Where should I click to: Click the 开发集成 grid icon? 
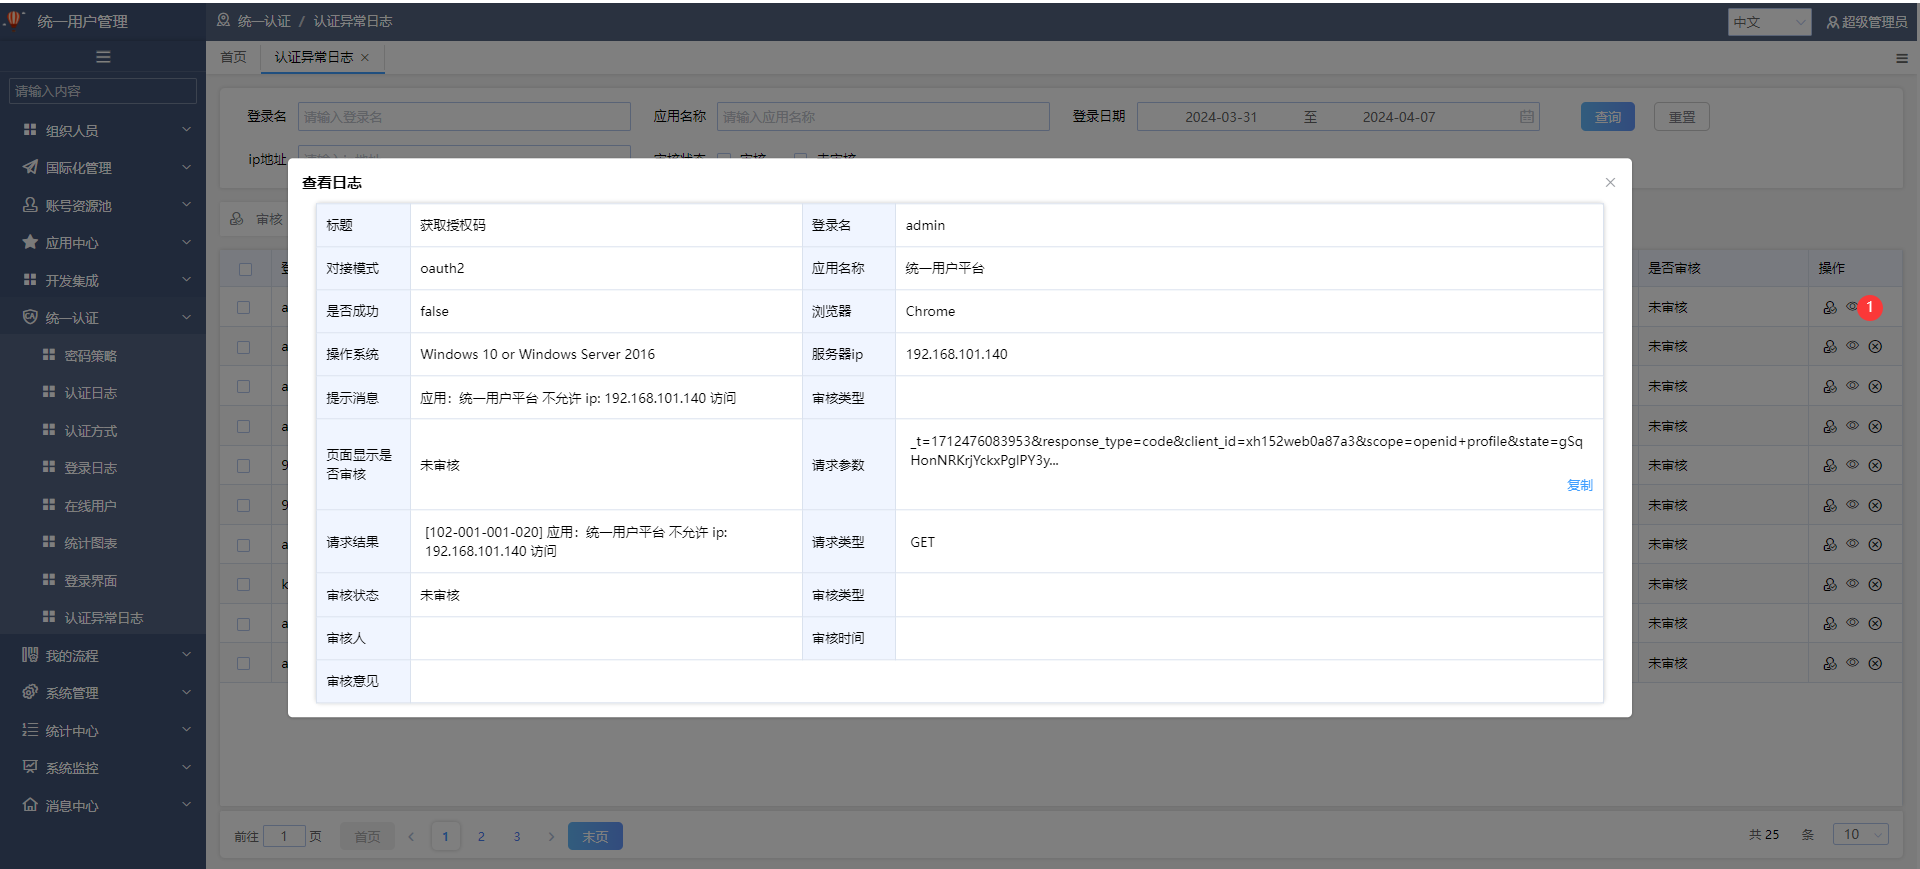coord(30,280)
